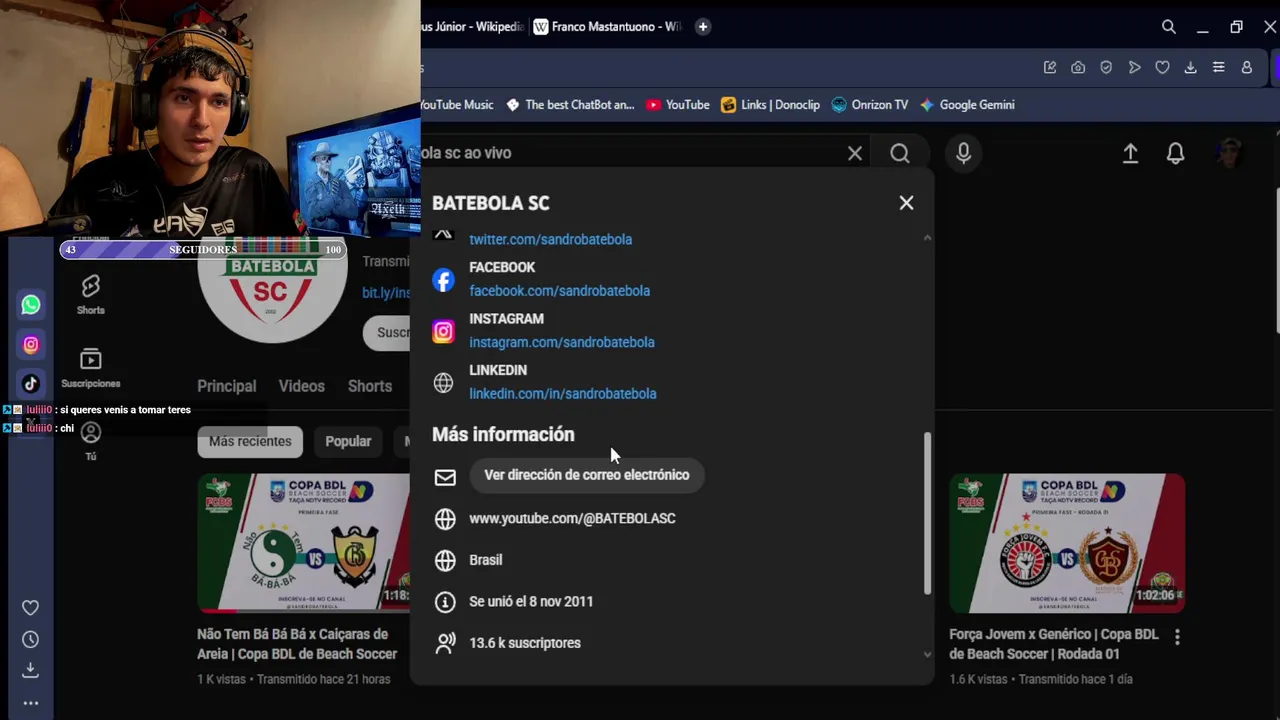Open the Não Tem Bá Bá Bá video thumbnail
Image resolution: width=1280 pixels, height=720 pixels.
(304, 543)
